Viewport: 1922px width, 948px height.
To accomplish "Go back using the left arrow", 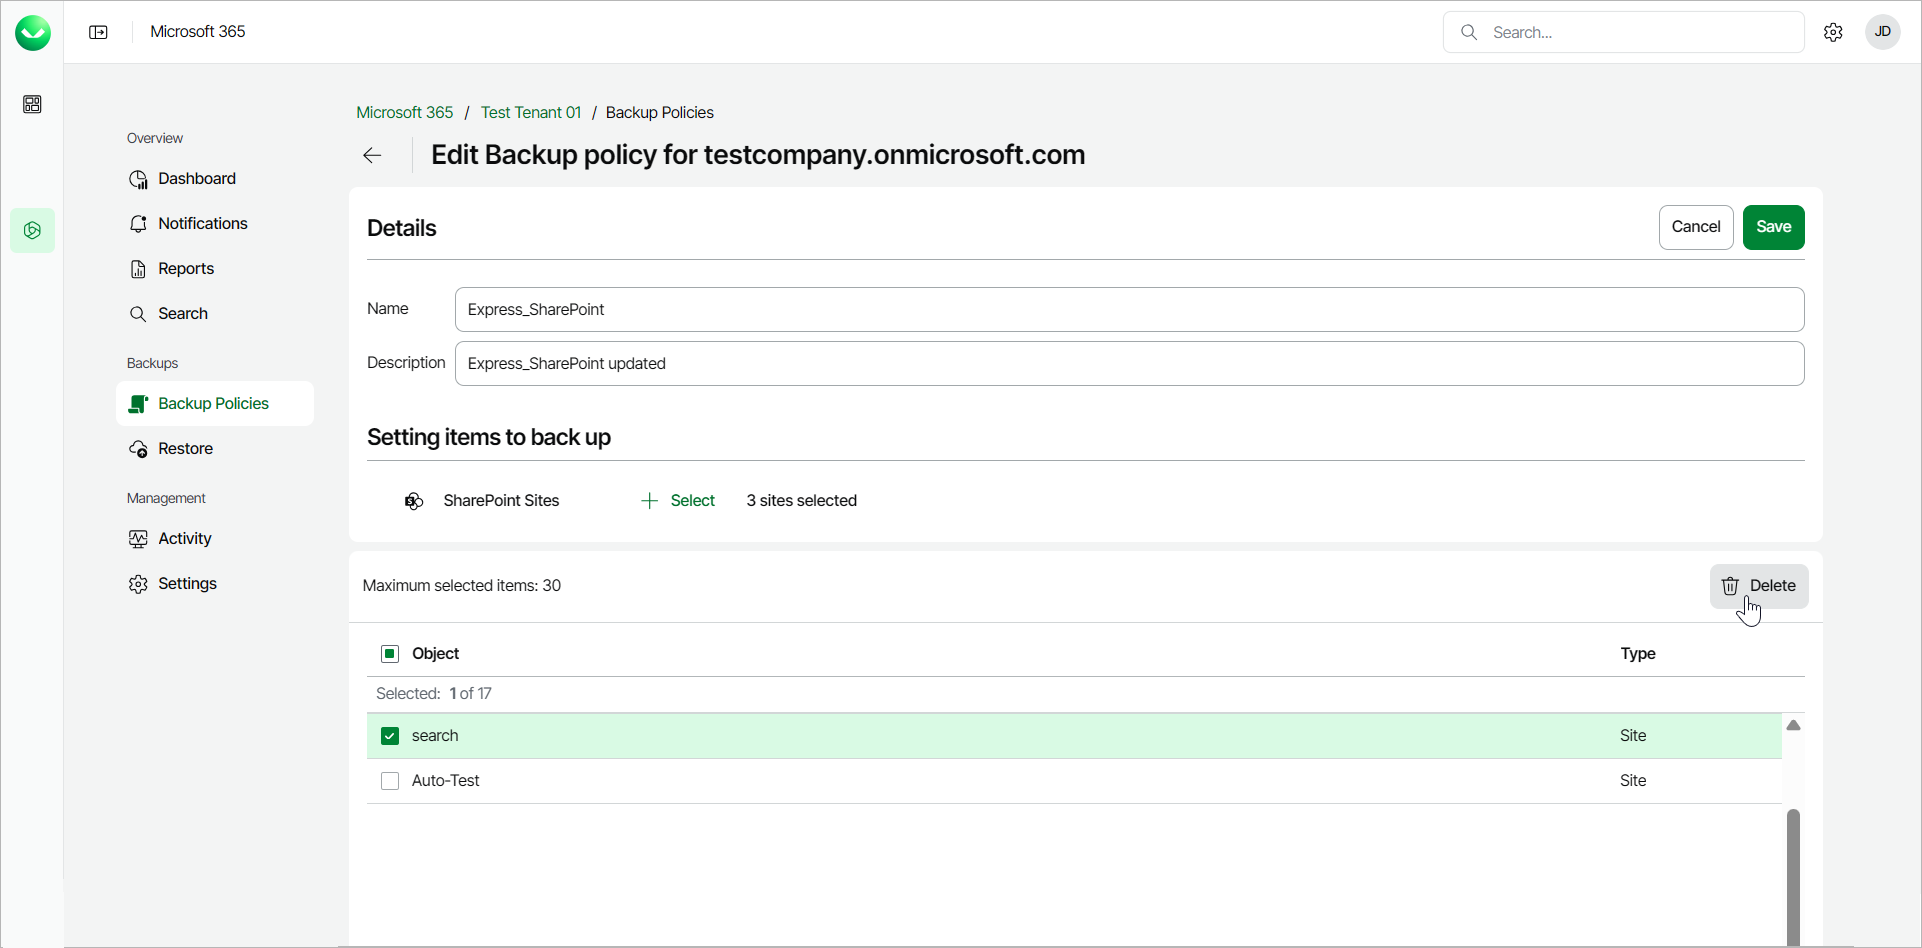I will [x=372, y=155].
